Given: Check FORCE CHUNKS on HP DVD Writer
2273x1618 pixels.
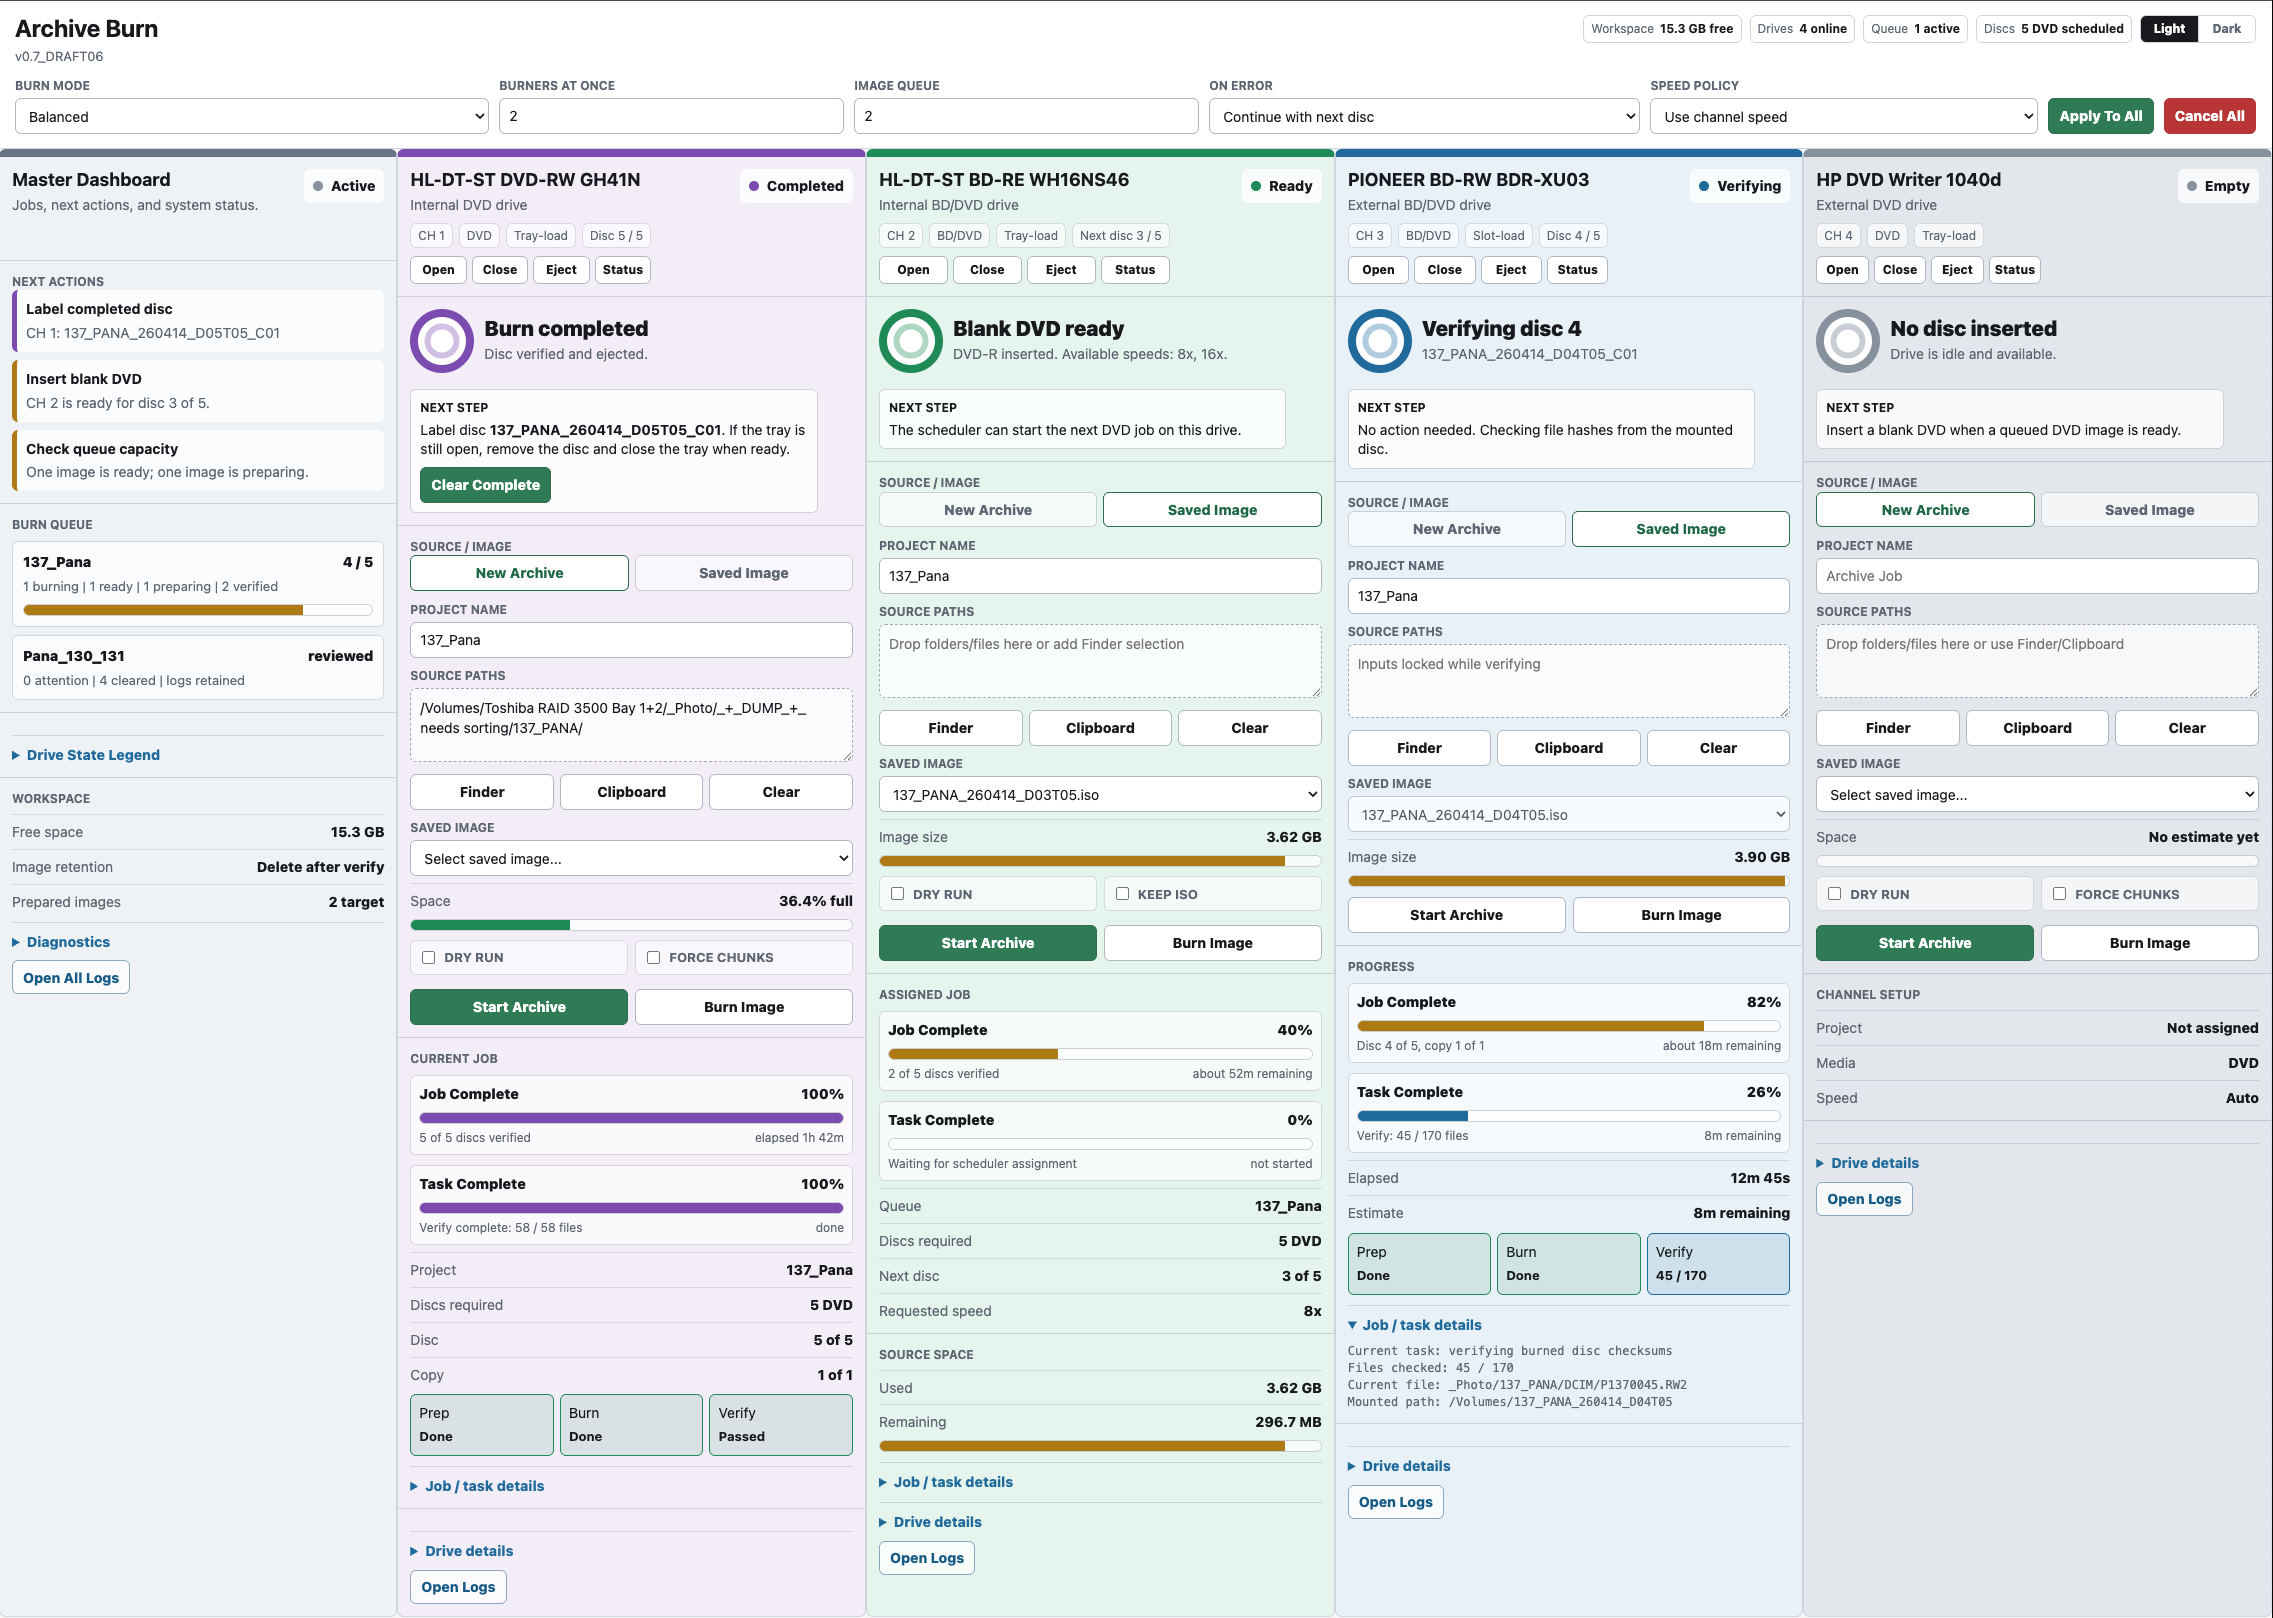Looking at the screenshot, I should coord(2059,894).
